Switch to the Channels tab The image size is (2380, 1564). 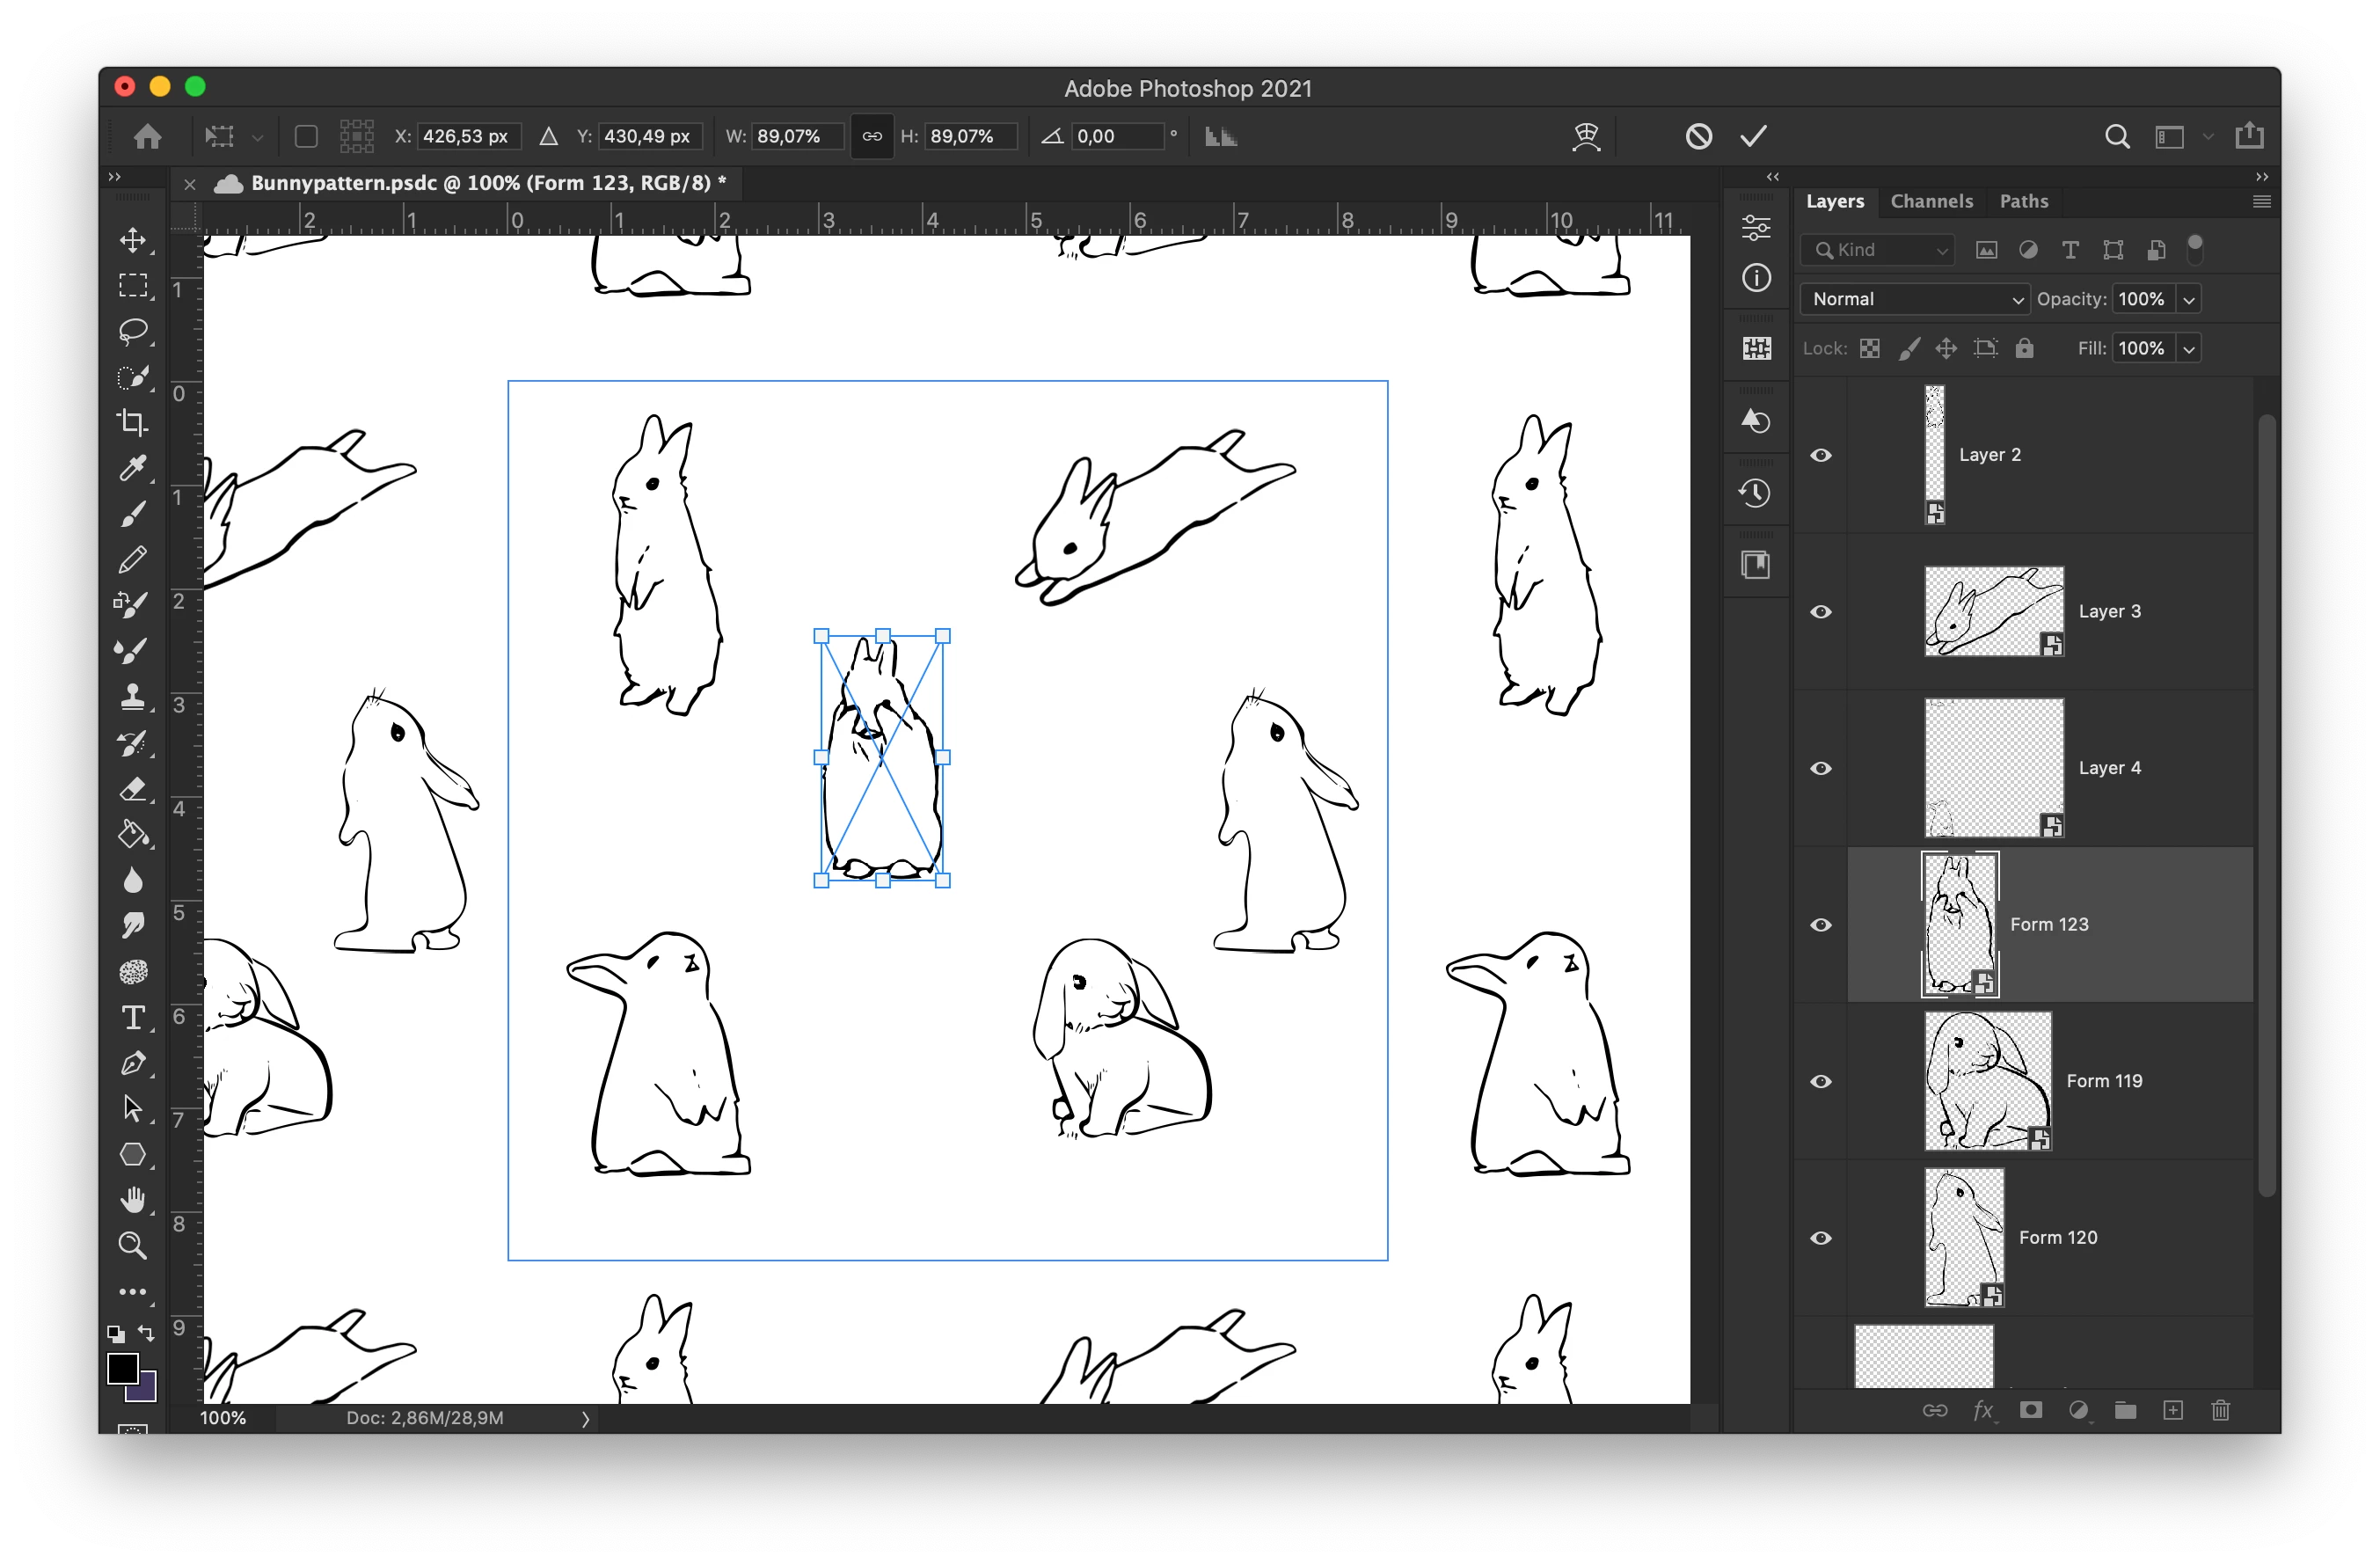pos(1931,201)
